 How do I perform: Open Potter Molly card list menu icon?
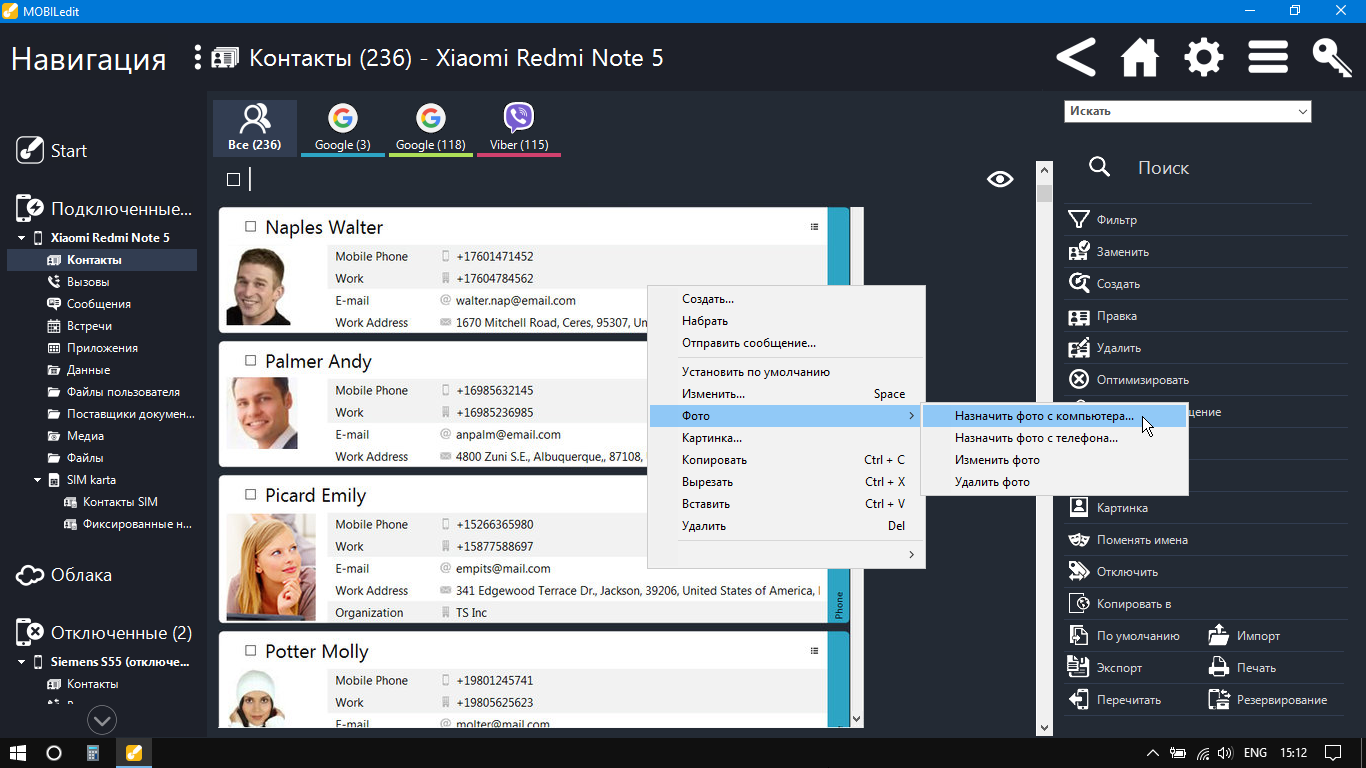(x=814, y=651)
